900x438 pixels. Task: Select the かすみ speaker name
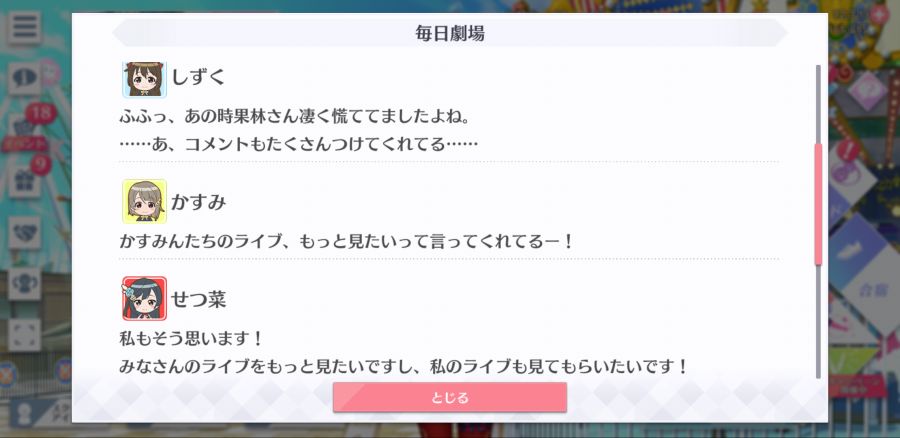click(199, 201)
